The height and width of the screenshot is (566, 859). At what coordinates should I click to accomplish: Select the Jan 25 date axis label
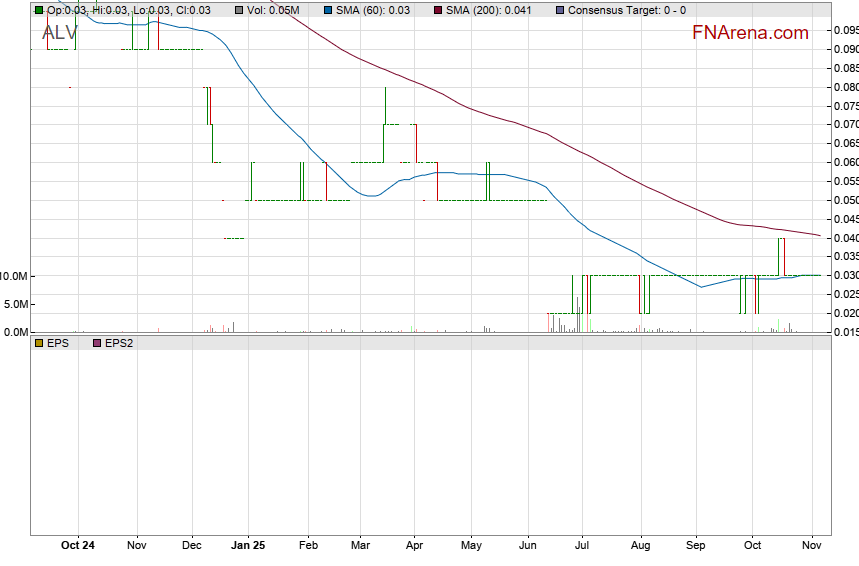tap(248, 545)
